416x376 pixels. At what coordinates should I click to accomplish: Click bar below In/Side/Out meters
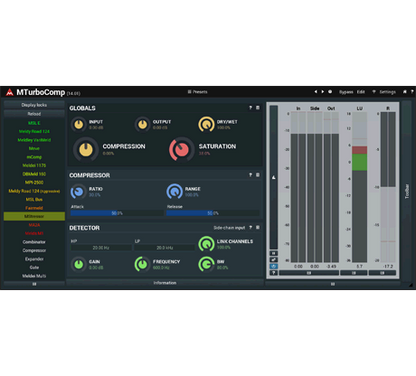pos(309,273)
